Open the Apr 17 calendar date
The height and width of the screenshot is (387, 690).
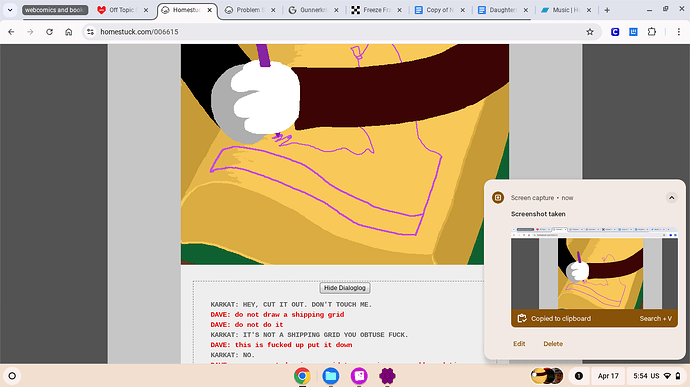click(608, 376)
